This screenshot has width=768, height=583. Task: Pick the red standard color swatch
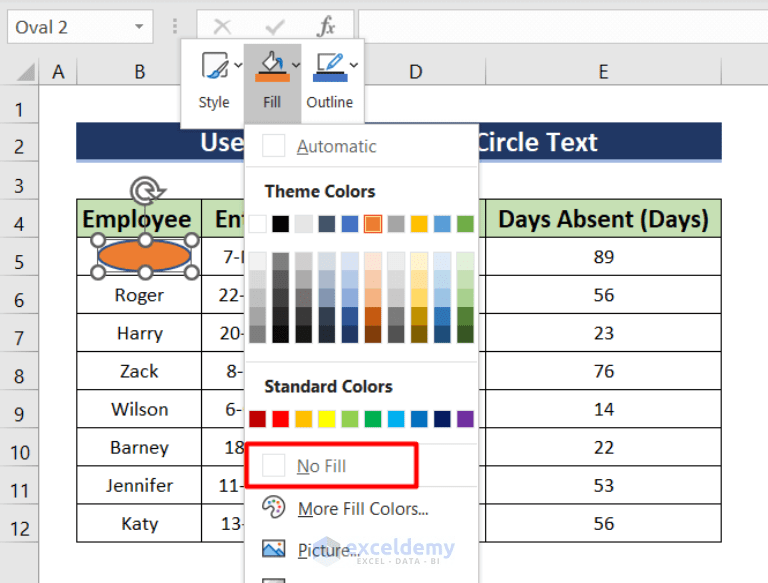(x=281, y=419)
